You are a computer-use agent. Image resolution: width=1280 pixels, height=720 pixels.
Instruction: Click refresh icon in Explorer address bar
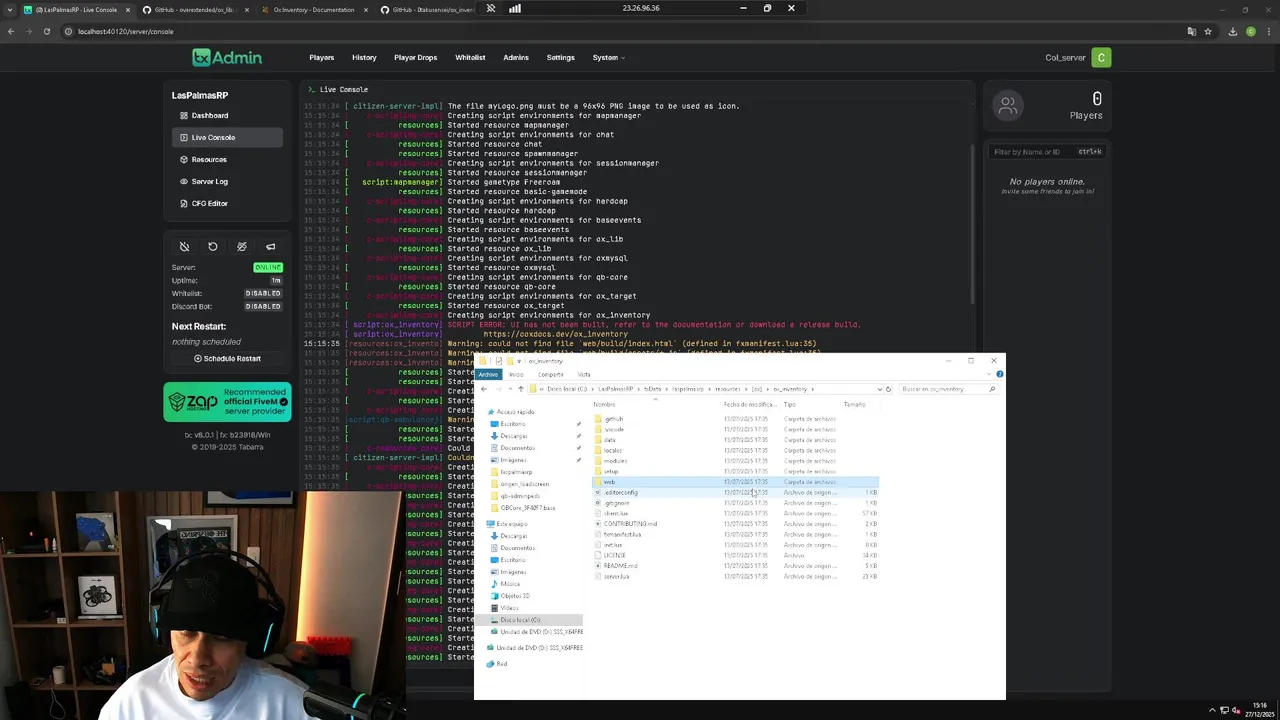click(x=888, y=389)
